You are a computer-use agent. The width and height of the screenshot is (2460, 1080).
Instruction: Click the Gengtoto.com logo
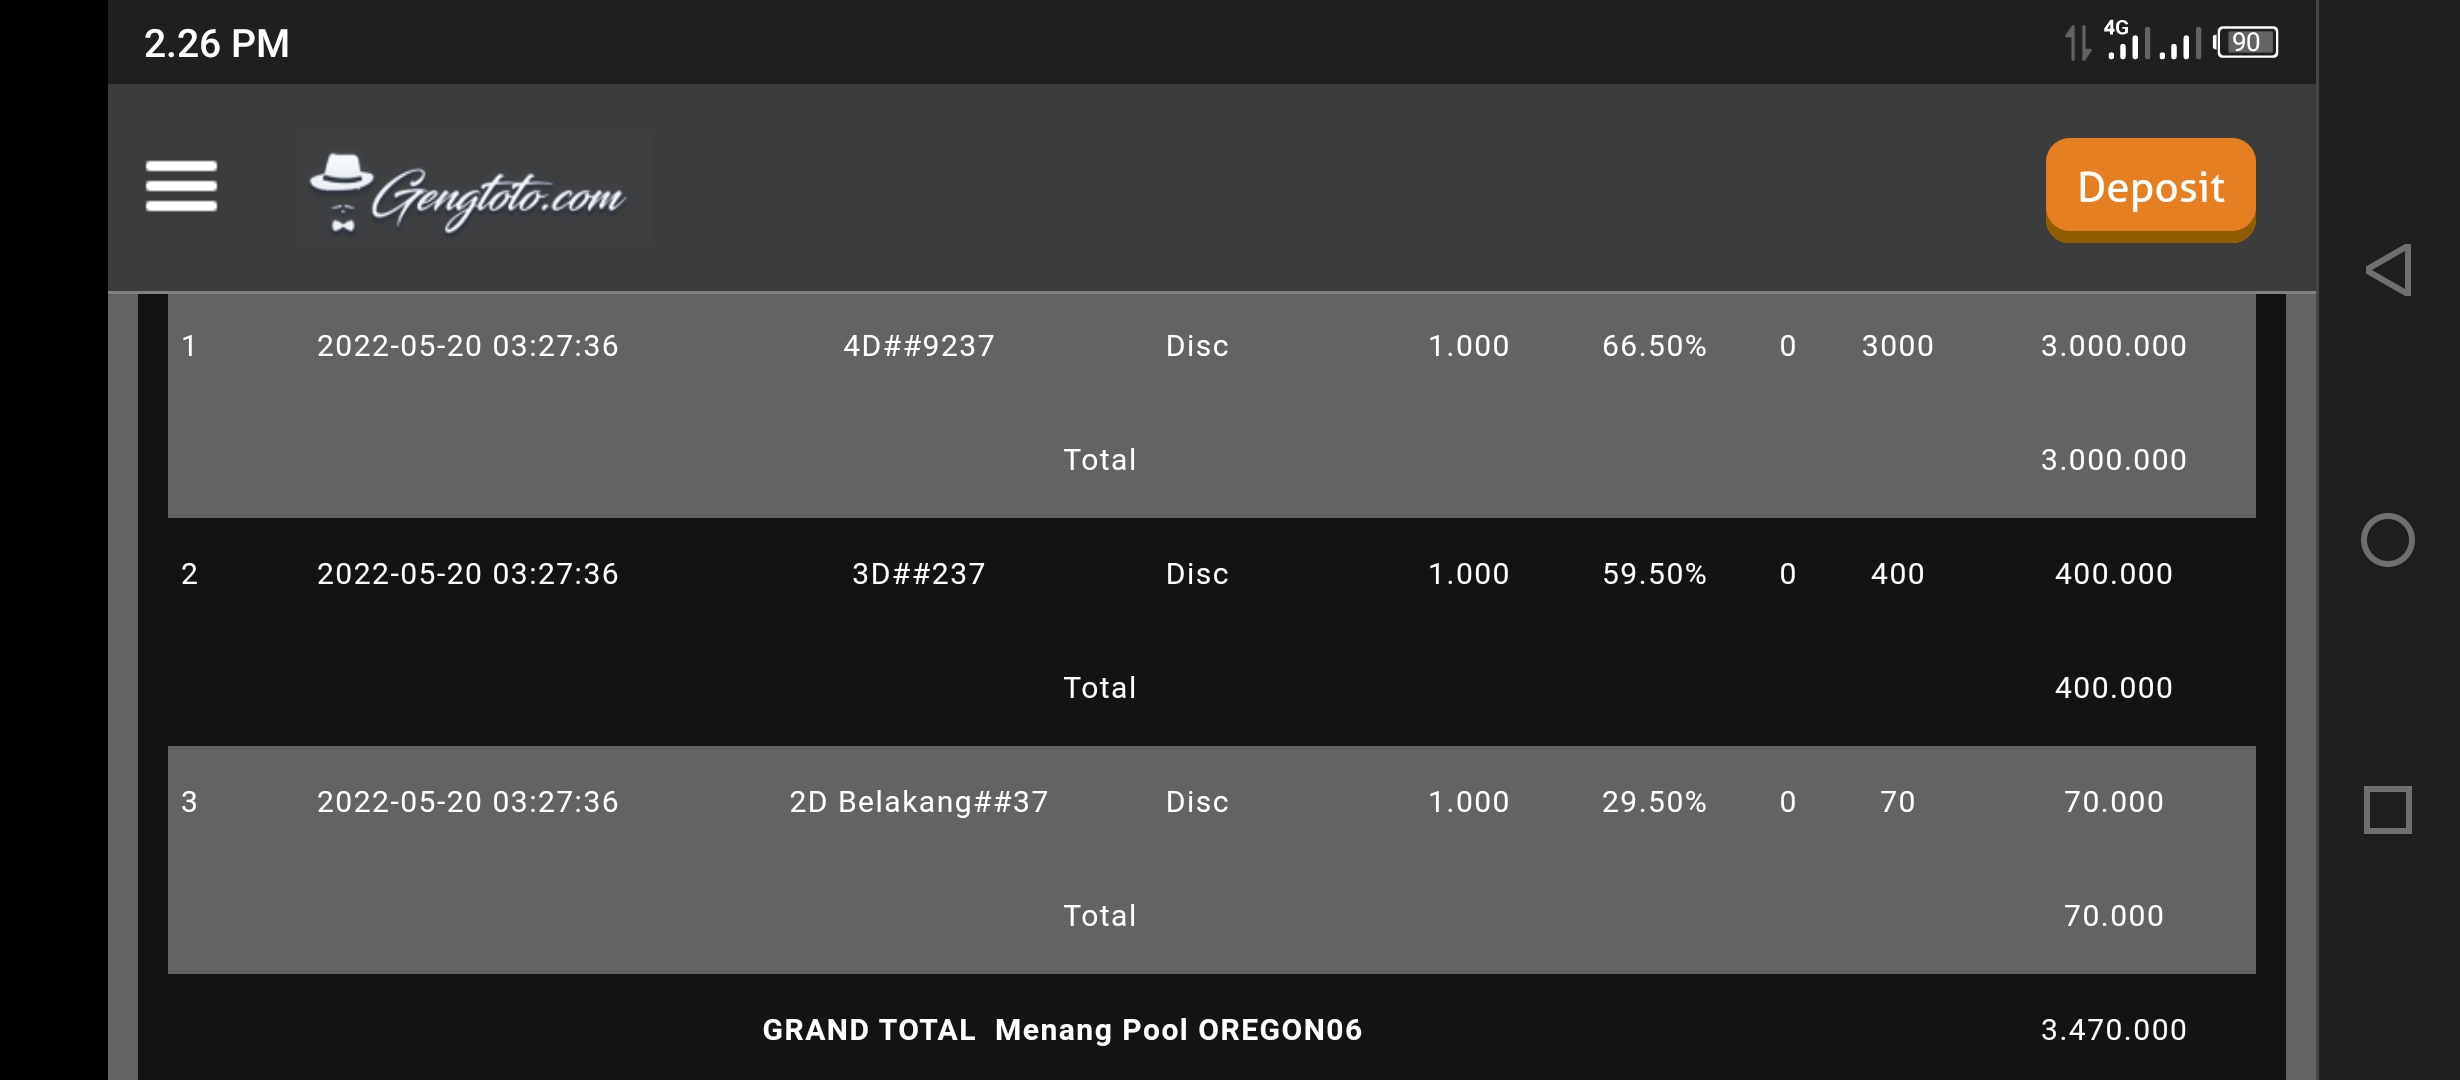(x=473, y=188)
